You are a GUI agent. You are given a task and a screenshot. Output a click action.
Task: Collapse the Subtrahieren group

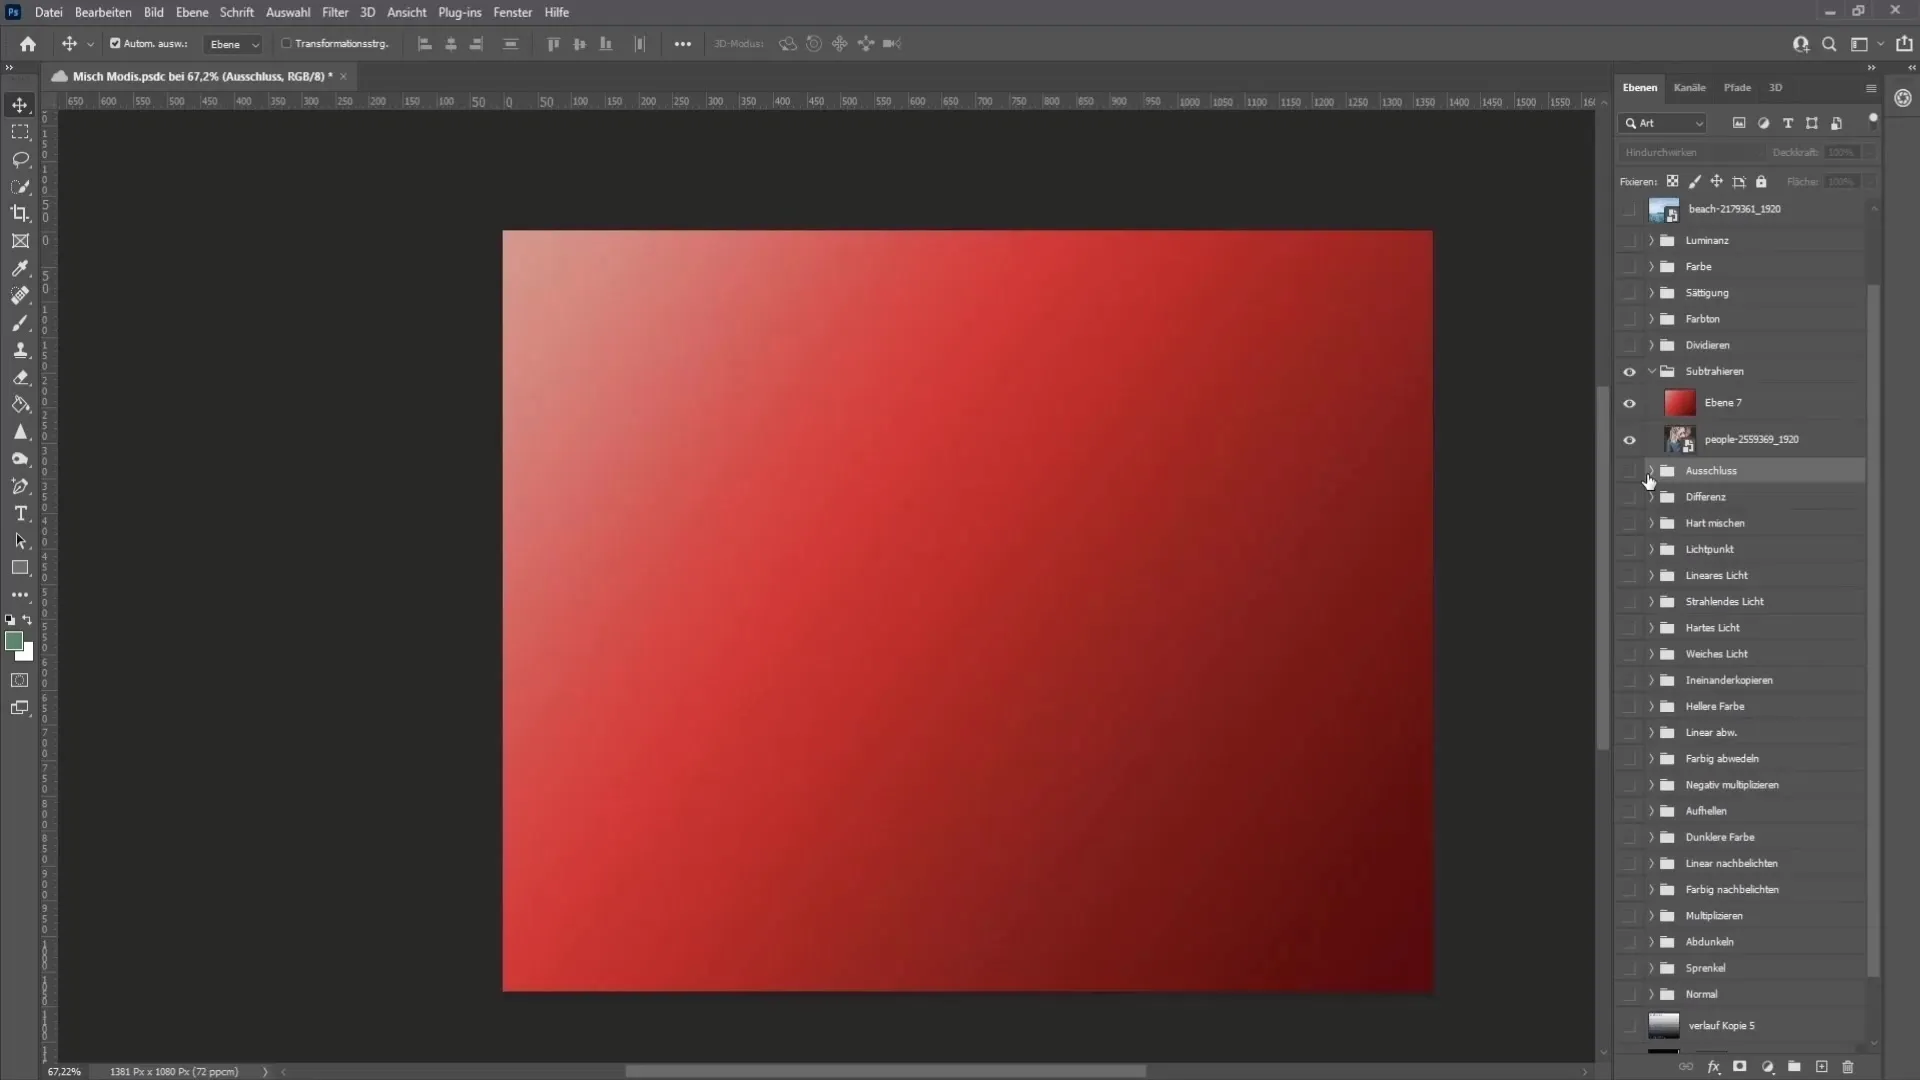(x=1652, y=371)
